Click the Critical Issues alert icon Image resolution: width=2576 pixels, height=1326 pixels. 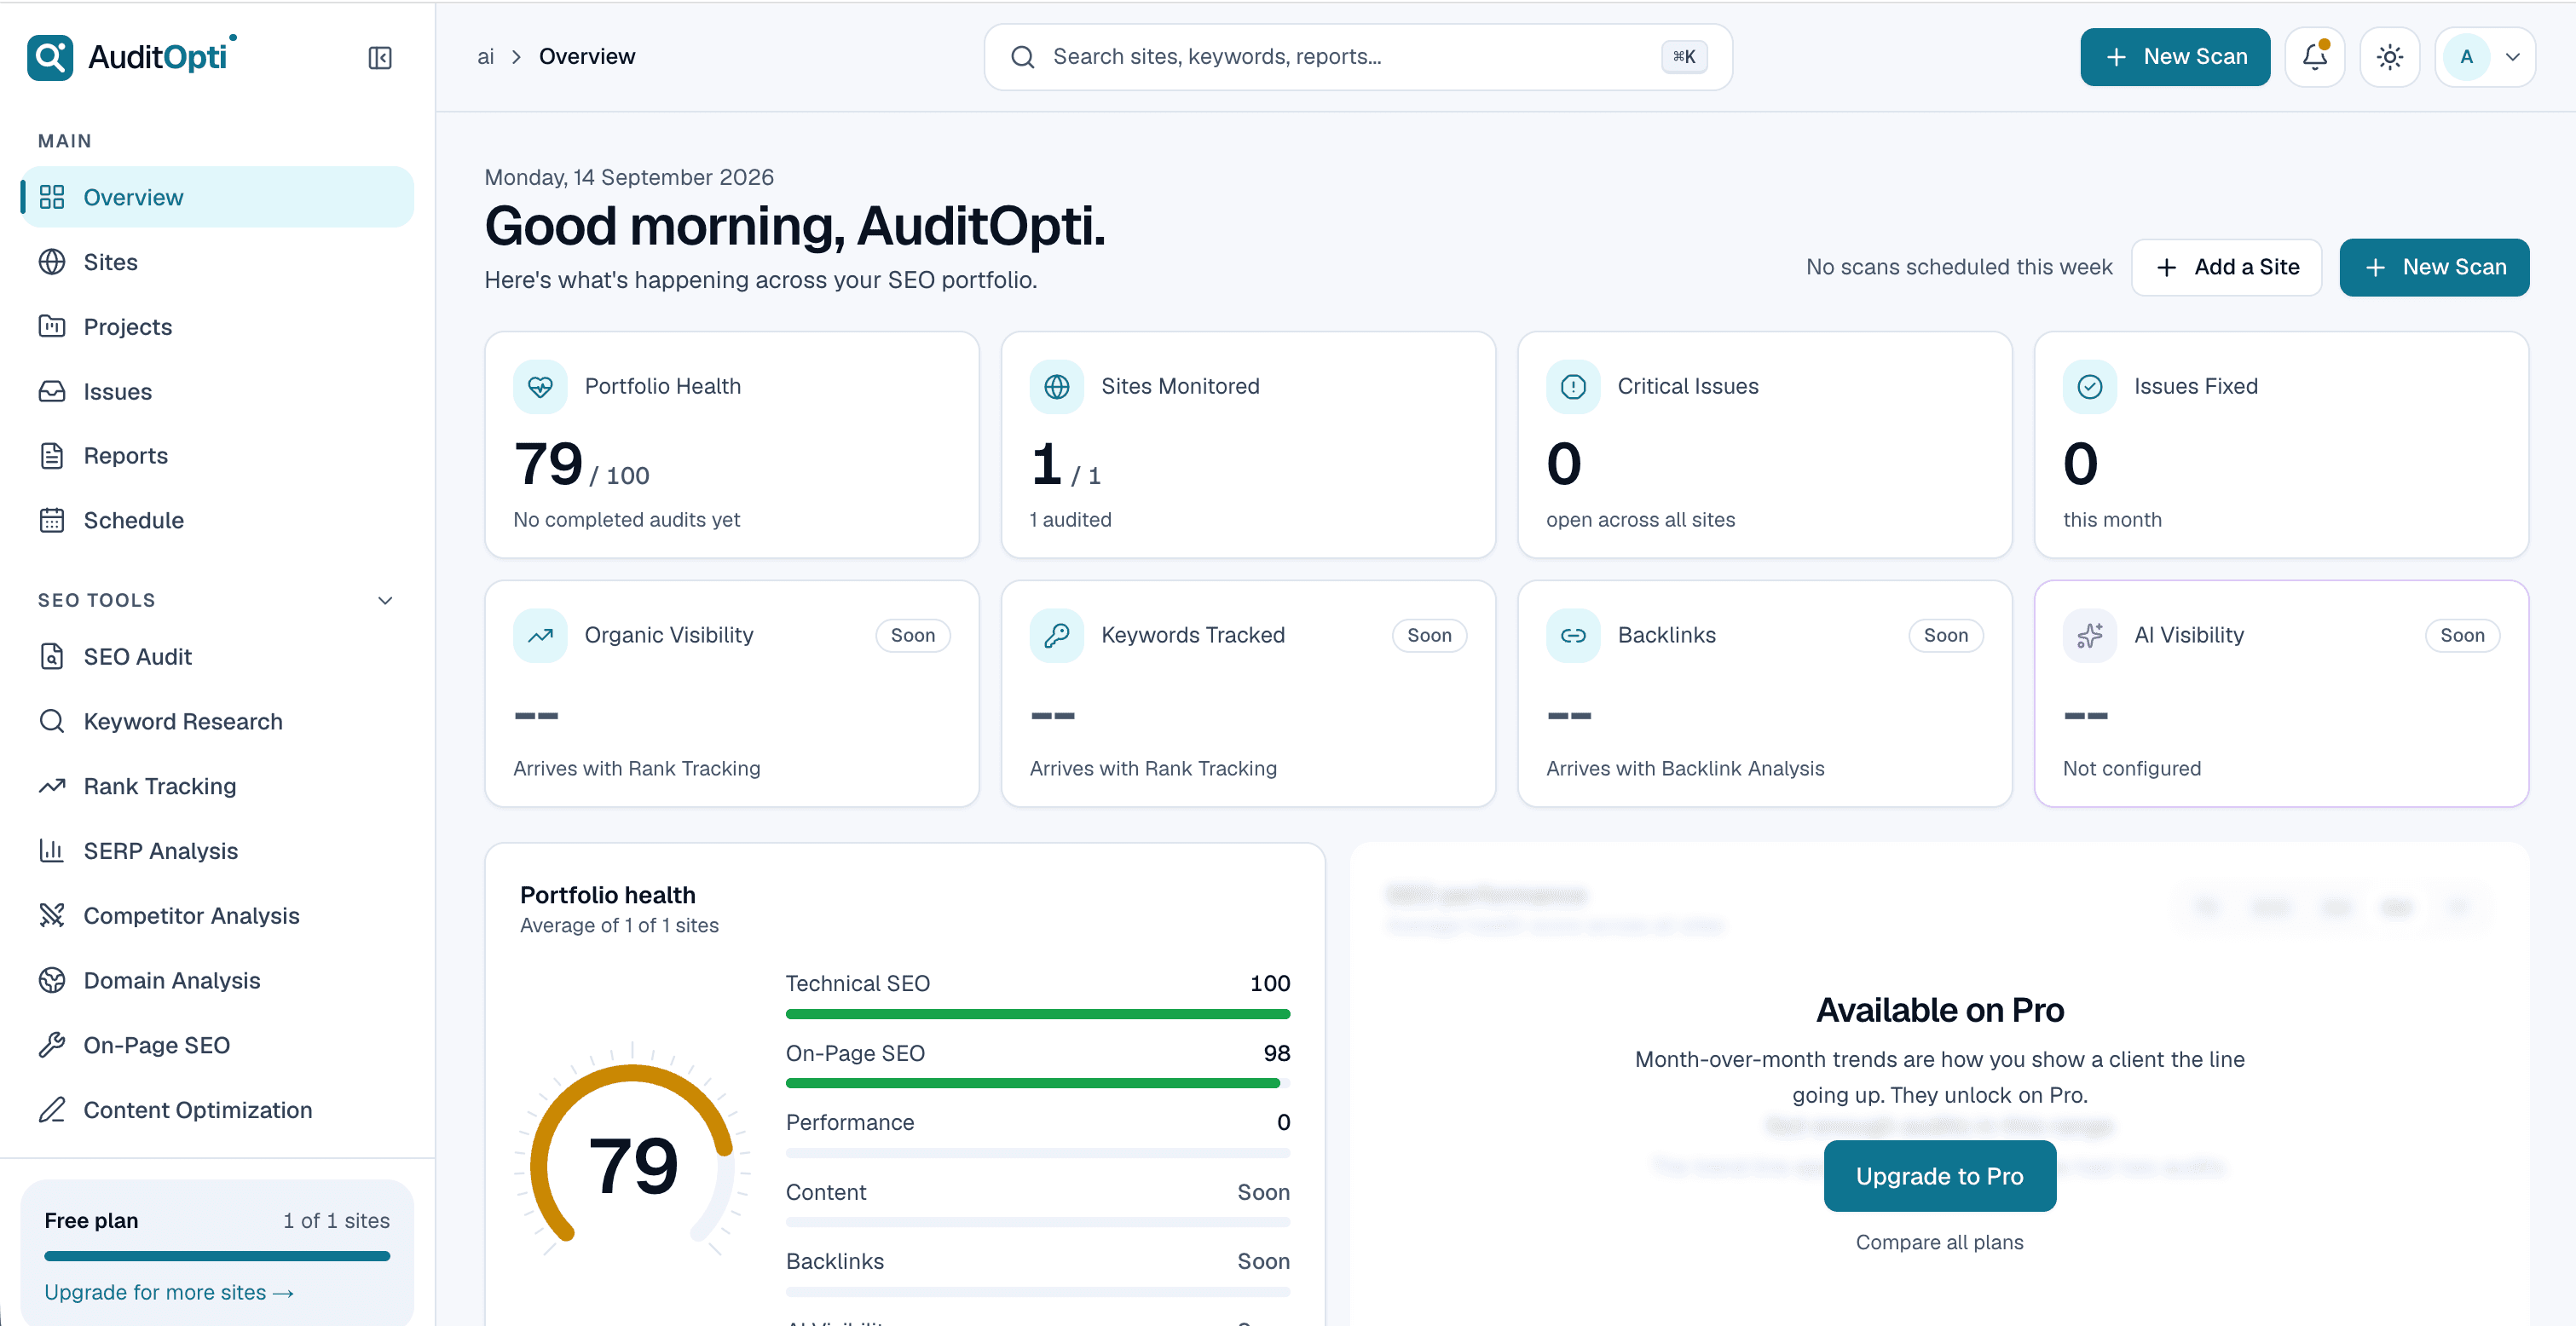1573,387
